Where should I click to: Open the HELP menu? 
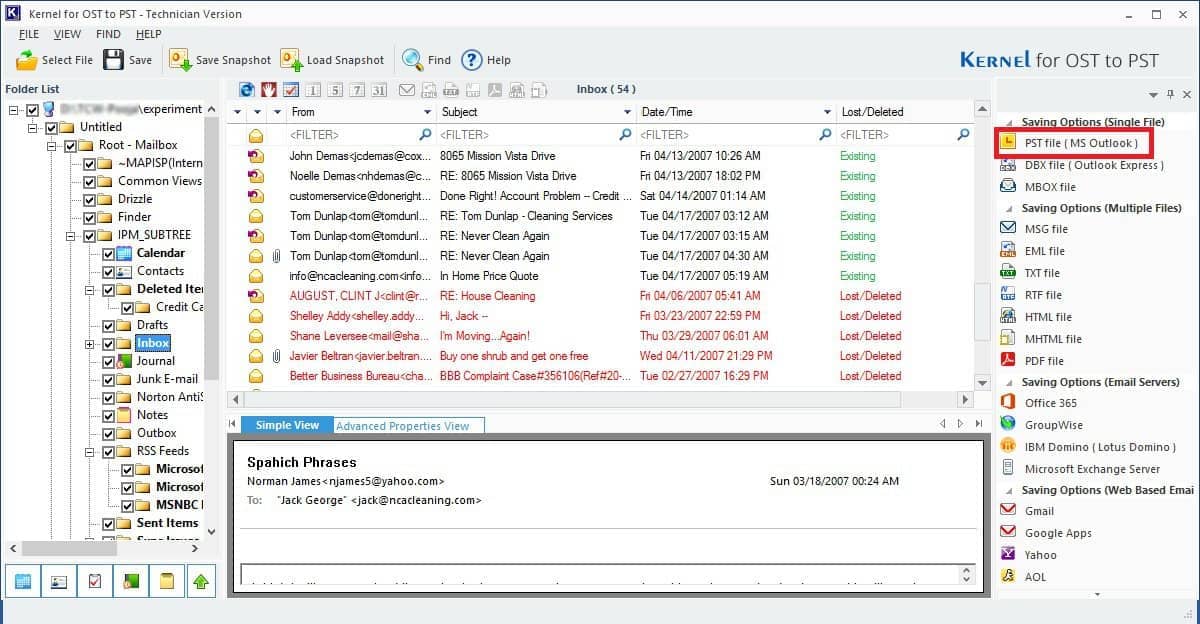point(148,34)
